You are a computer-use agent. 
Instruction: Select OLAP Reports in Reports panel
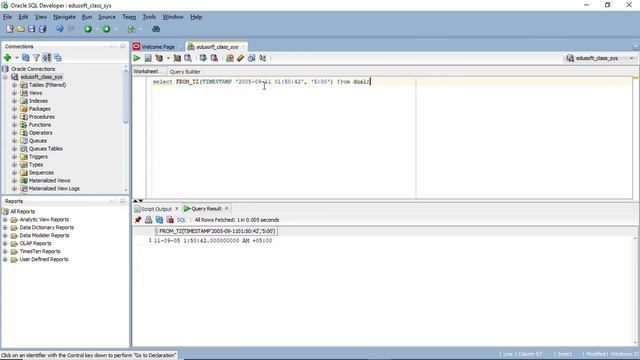click(x=36, y=243)
